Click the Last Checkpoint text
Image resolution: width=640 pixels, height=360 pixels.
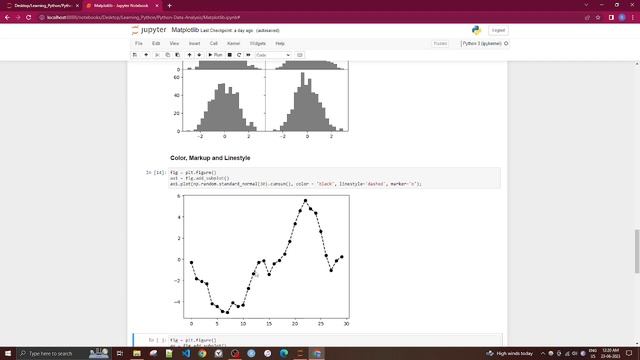click(x=227, y=31)
